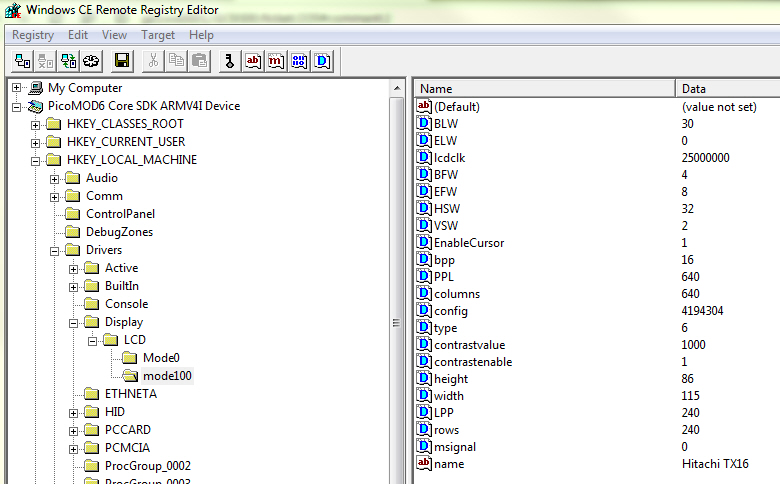Collapse the LCD key node
The width and height of the screenshot is (780, 484).
click(x=93, y=340)
